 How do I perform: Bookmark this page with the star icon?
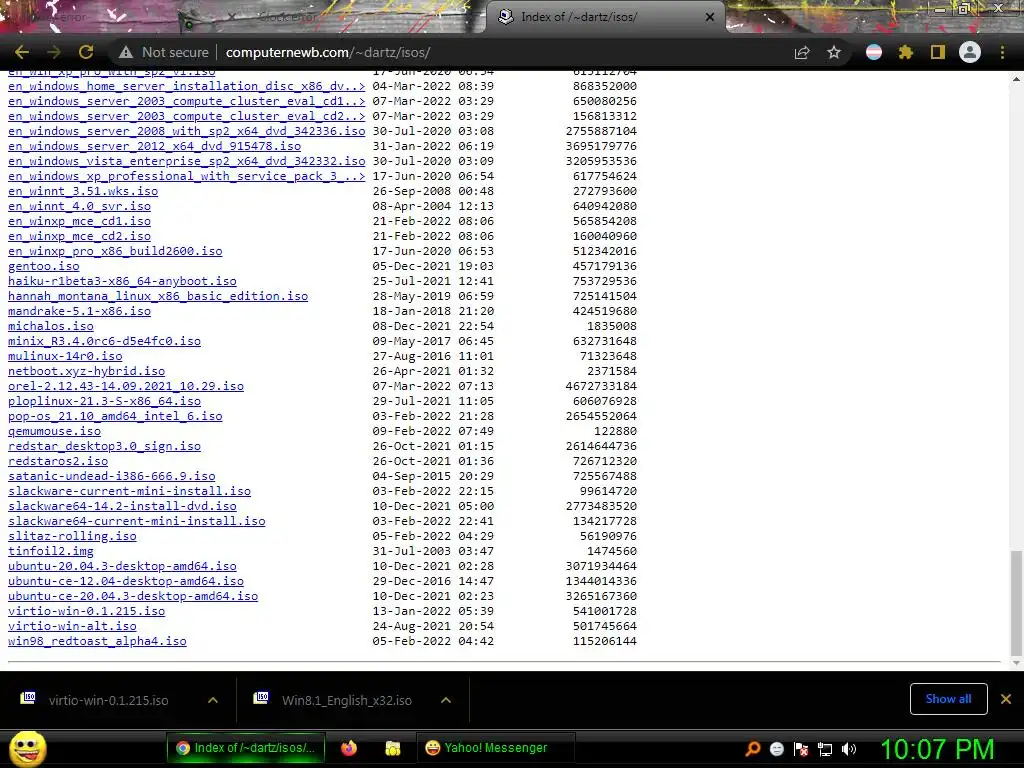tap(834, 52)
